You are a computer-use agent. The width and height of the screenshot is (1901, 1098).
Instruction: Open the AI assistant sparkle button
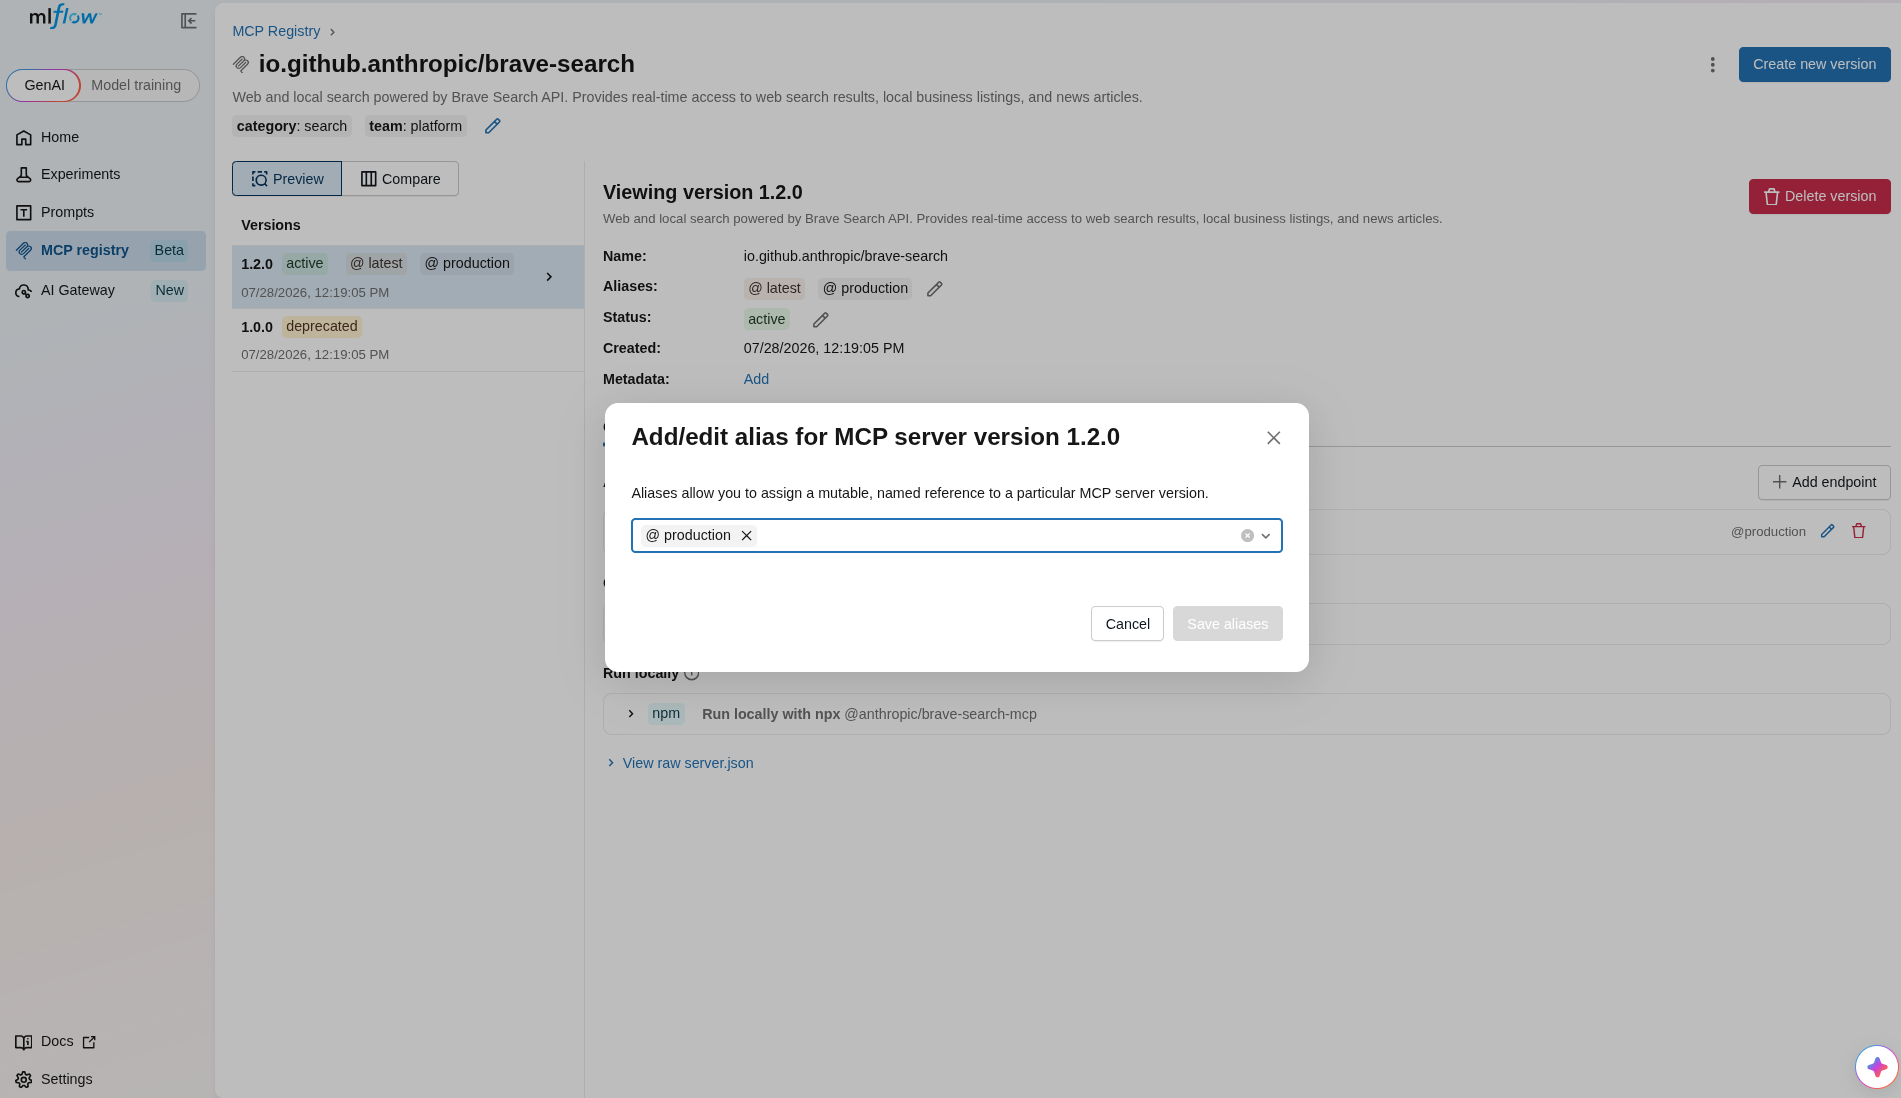(1876, 1067)
